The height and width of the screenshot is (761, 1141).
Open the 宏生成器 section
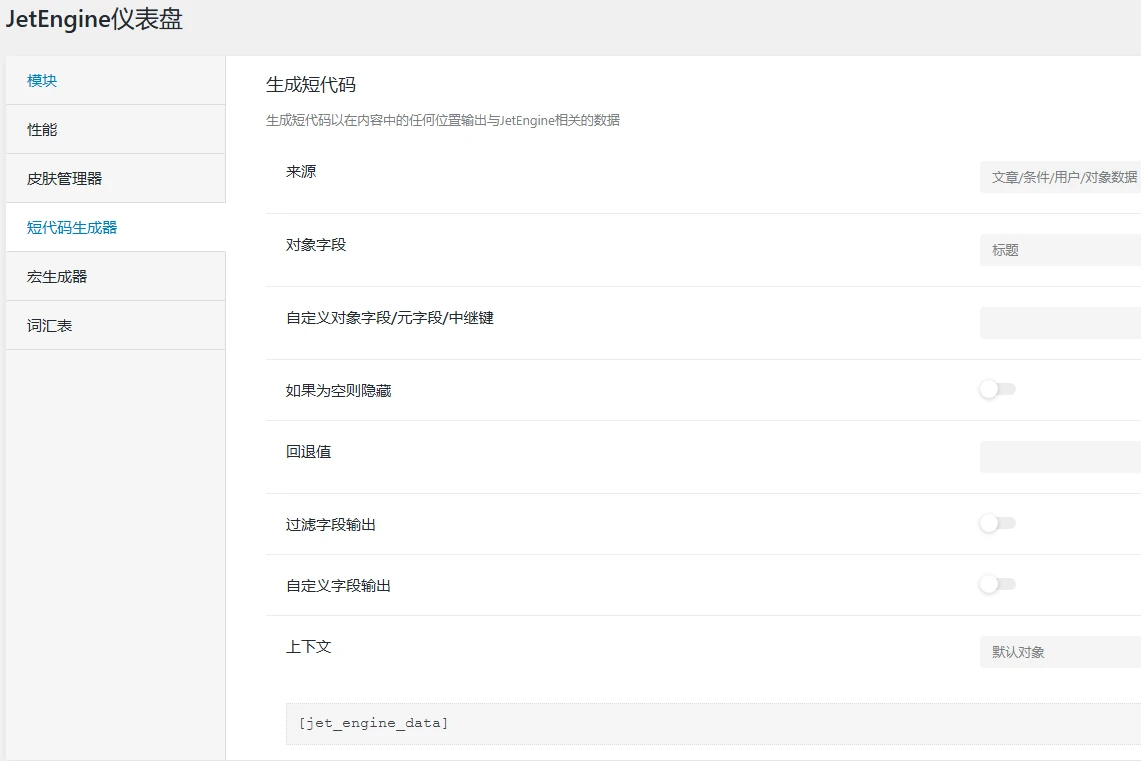(53, 276)
